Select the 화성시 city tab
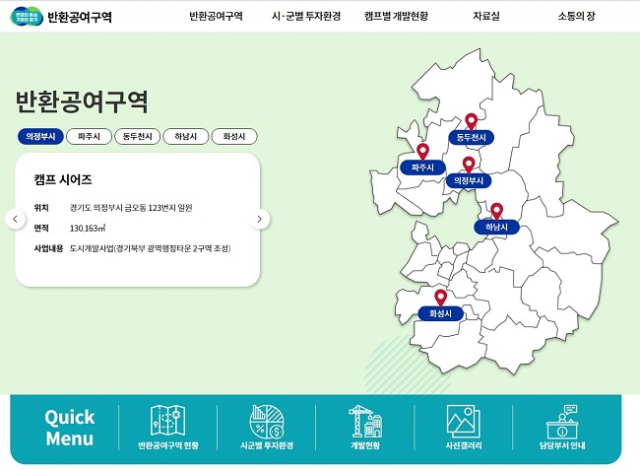 pos(234,136)
